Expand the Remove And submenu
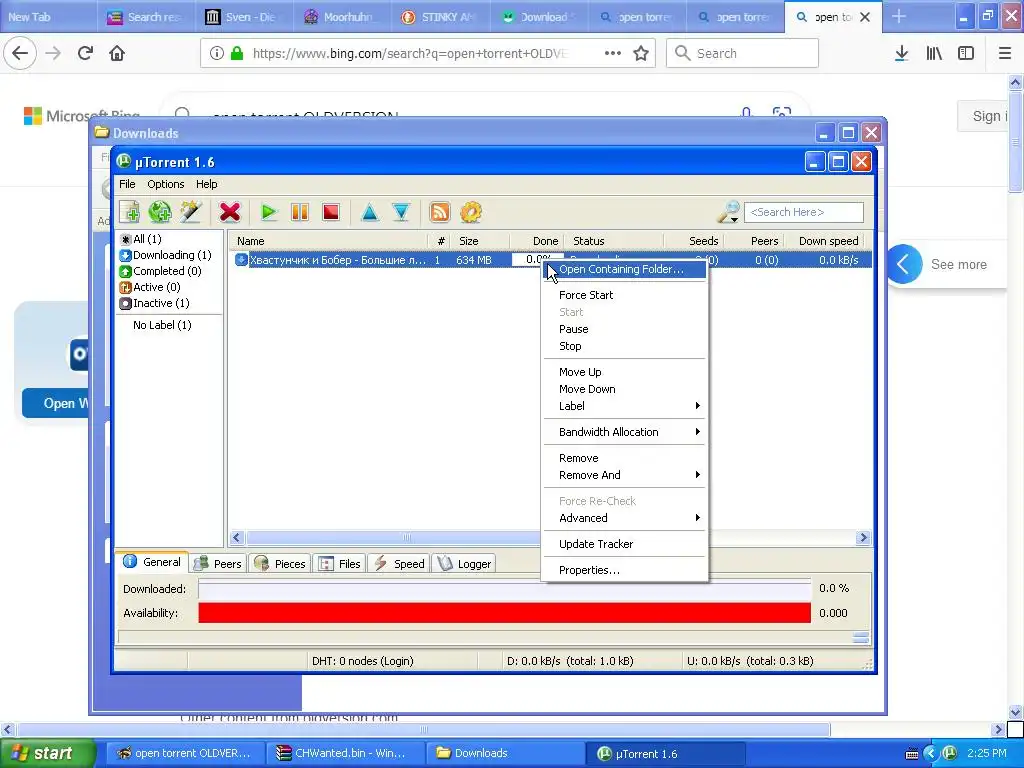1024x768 pixels. tap(625, 475)
